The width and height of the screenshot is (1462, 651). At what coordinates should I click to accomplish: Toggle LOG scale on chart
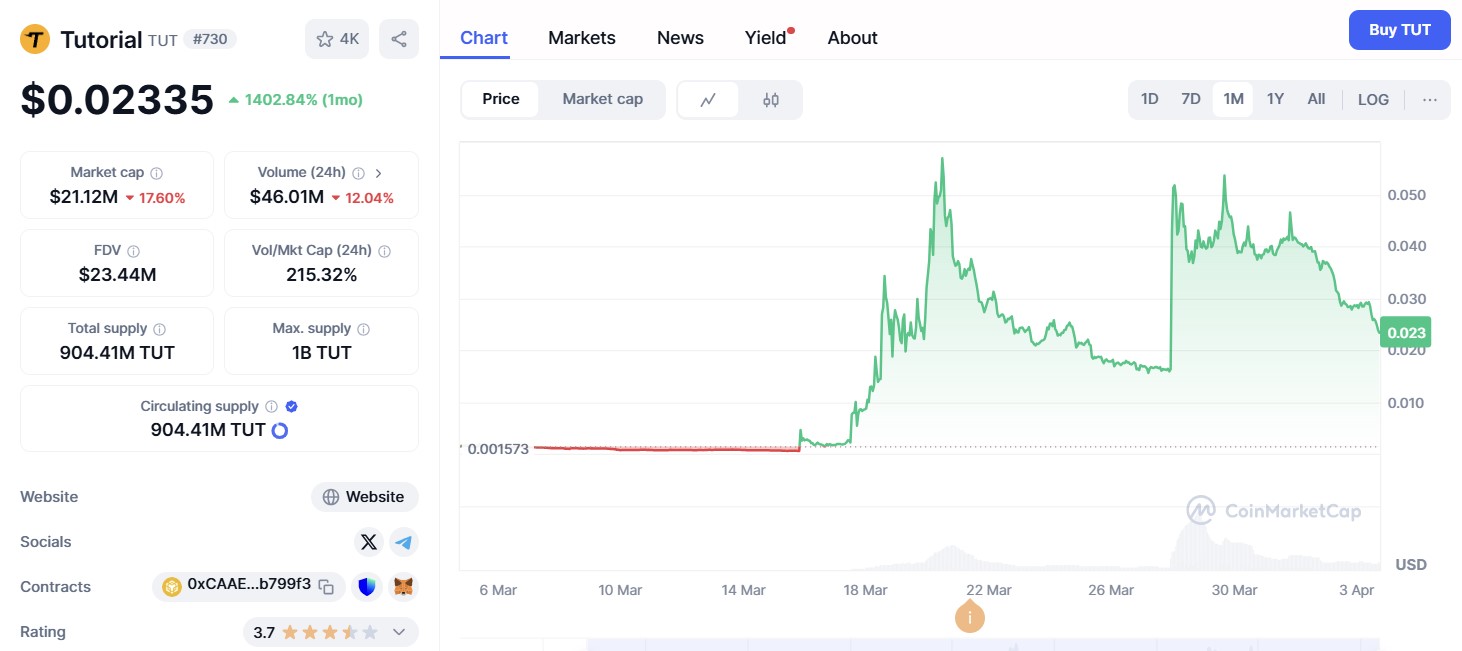tap(1373, 99)
